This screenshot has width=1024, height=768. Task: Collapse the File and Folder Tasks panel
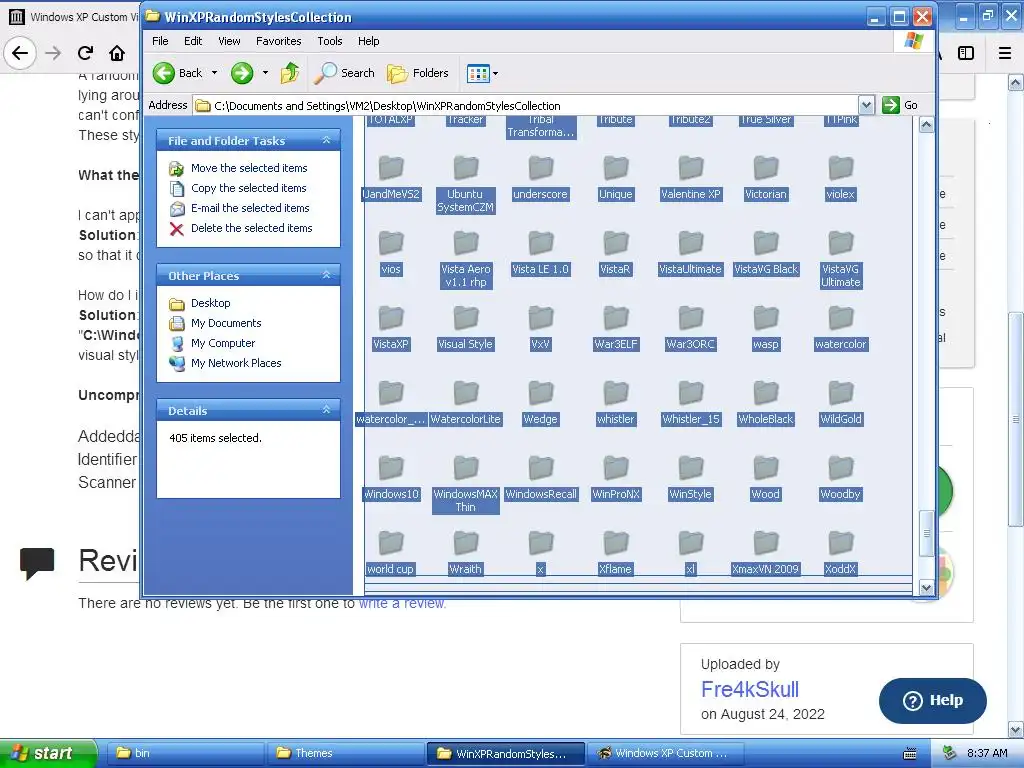(326, 140)
